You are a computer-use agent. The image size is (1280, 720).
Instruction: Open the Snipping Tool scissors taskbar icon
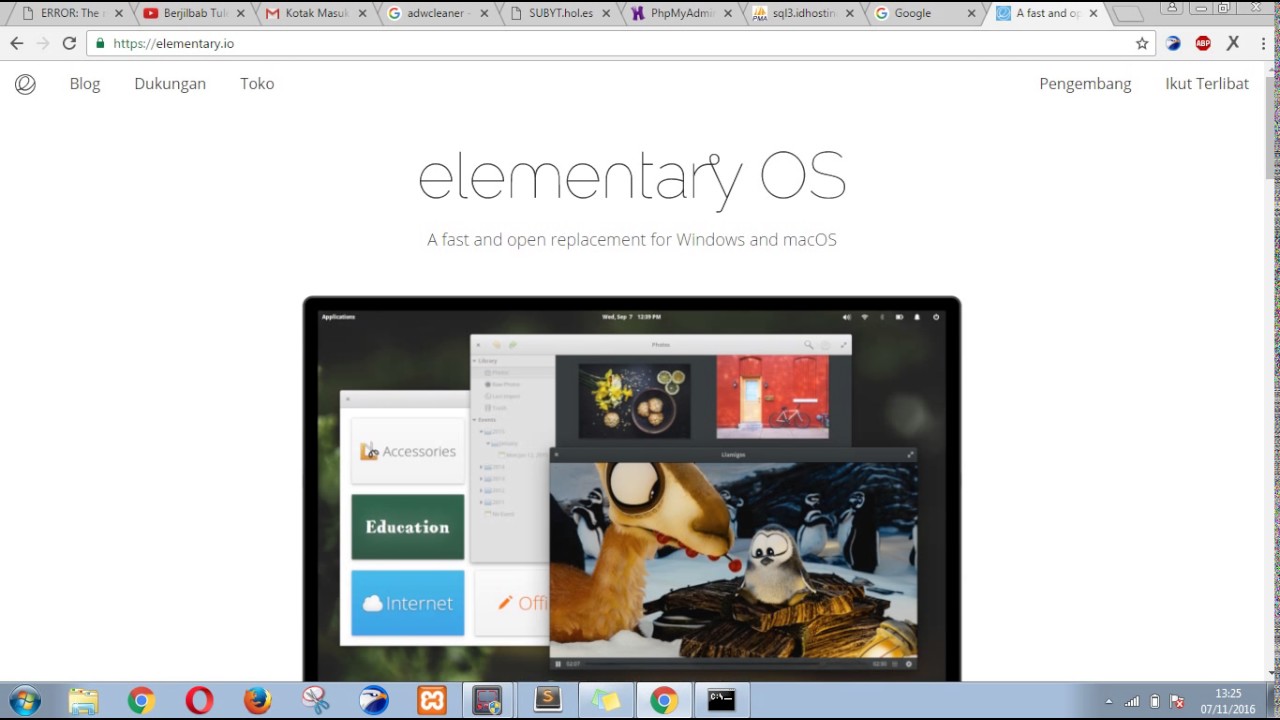coord(315,701)
